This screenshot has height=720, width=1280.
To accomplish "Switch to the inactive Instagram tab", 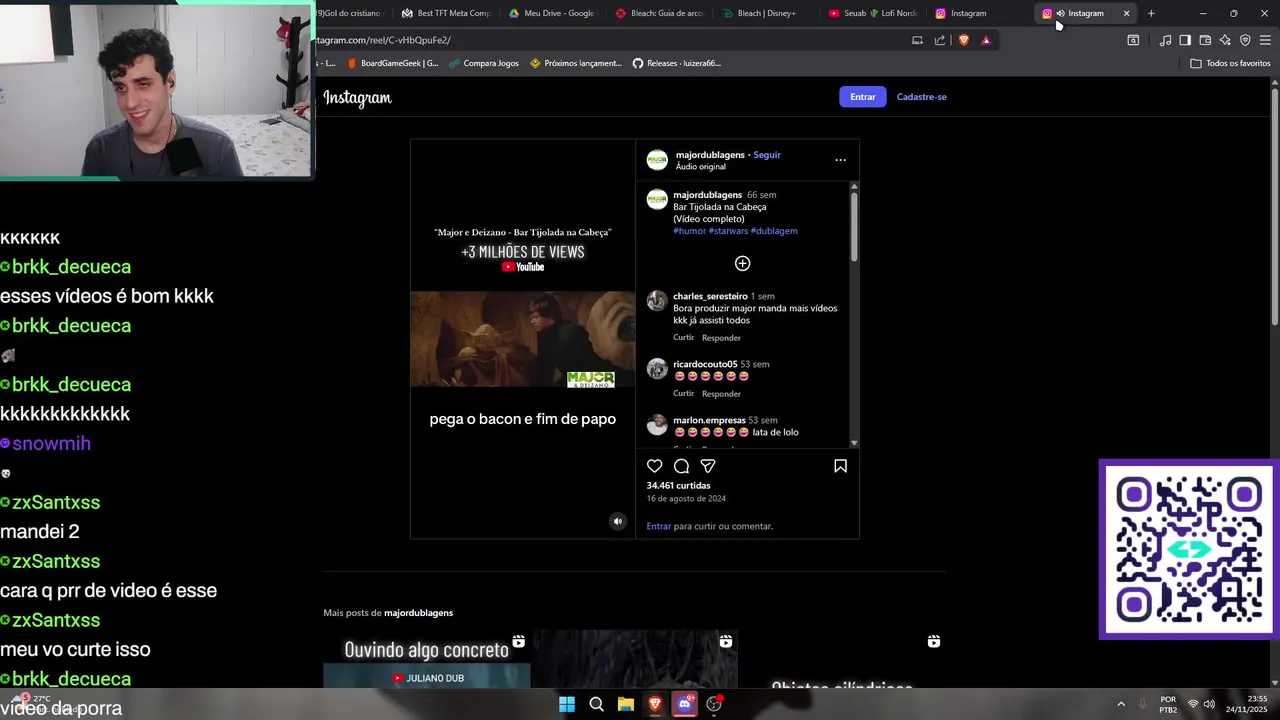I will [x=980, y=13].
